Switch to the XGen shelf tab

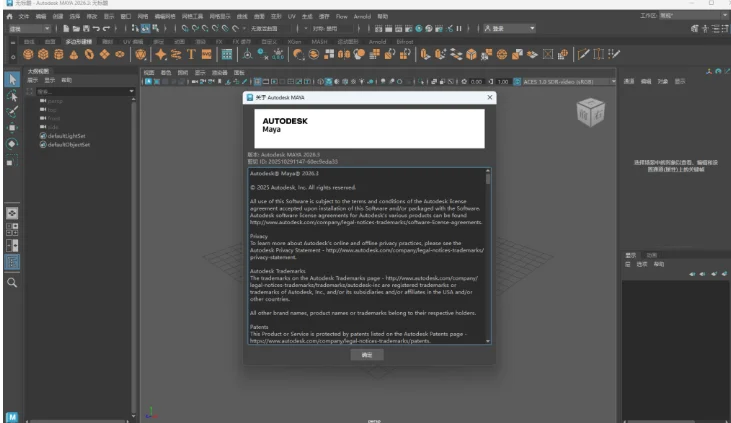coord(294,42)
